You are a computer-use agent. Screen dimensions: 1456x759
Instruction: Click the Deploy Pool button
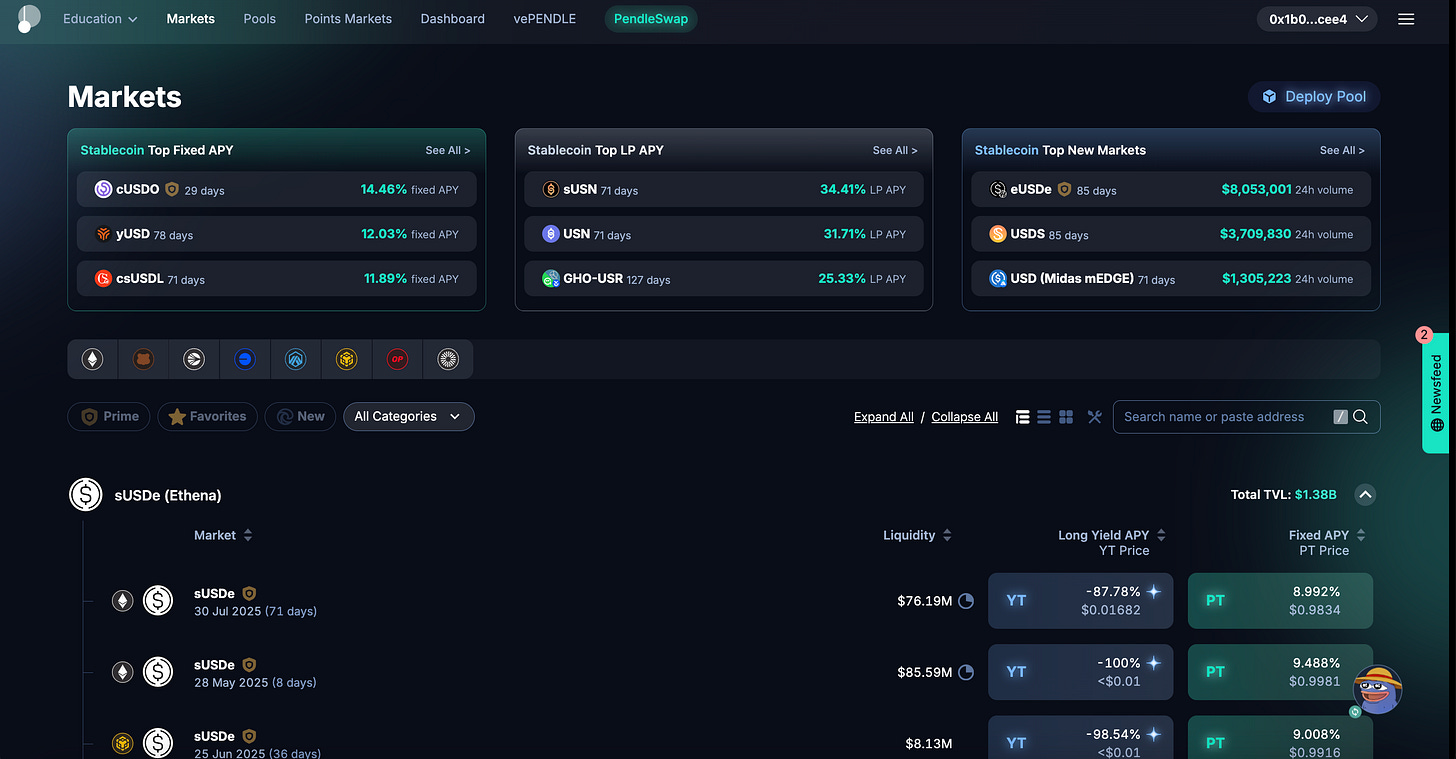click(1314, 96)
